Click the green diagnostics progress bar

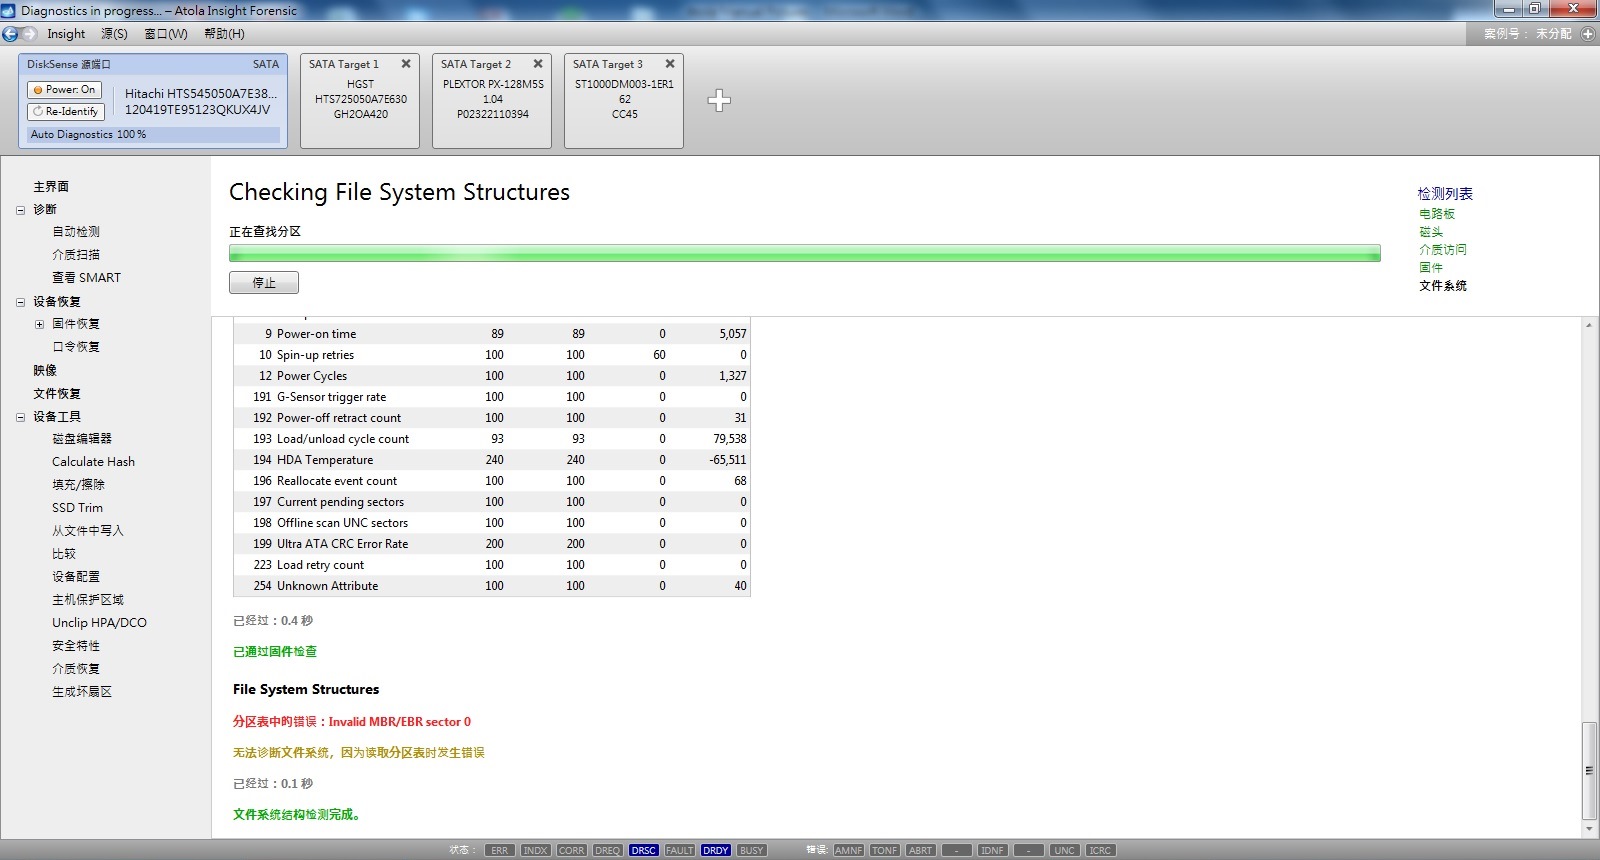pos(804,254)
